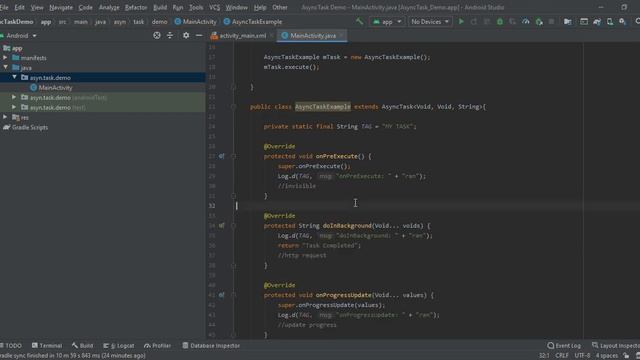The height and width of the screenshot is (360, 640).
Task: Open the Code menu
Action: pos(85,7)
